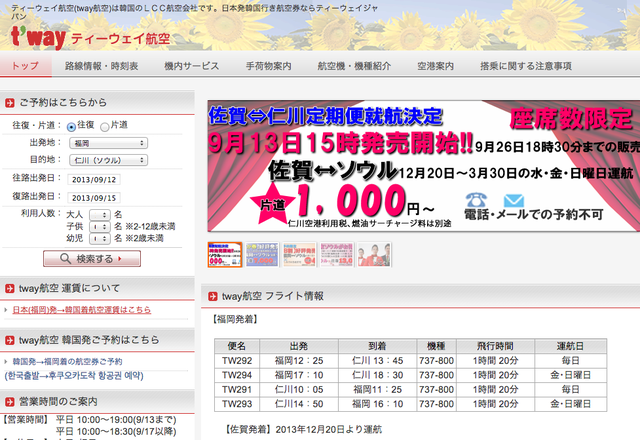
Task: Select the 片道 one-way radio button
Action: pos(104,127)
